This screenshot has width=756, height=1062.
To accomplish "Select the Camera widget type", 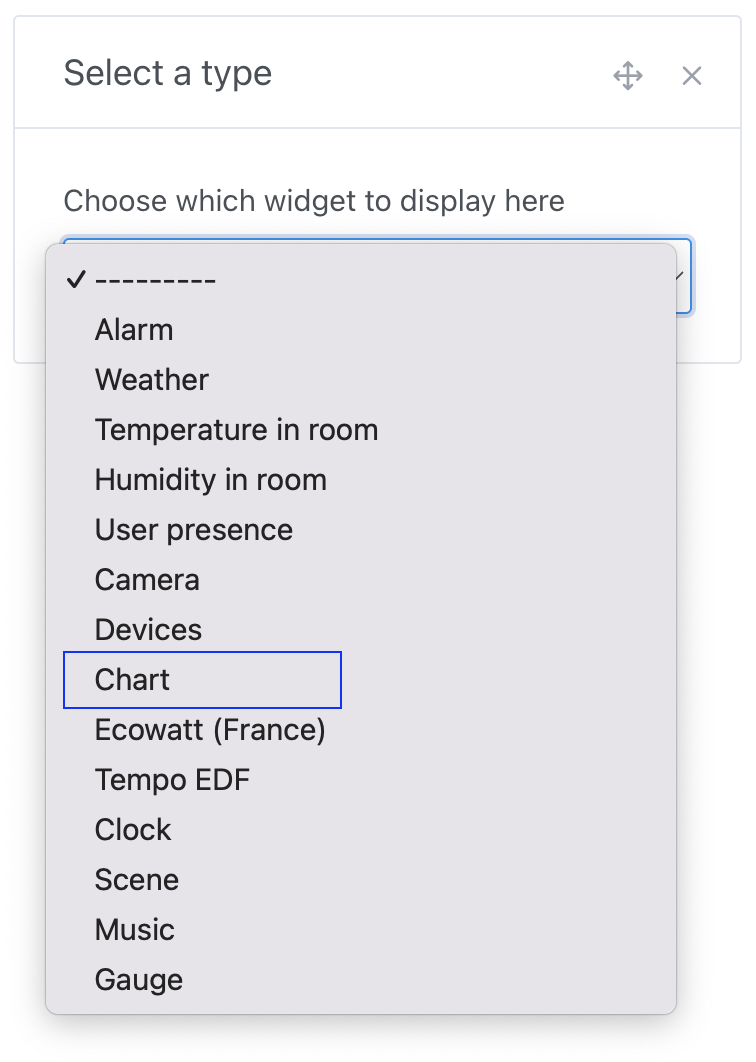I will pyautogui.click(x=147, y=580).
